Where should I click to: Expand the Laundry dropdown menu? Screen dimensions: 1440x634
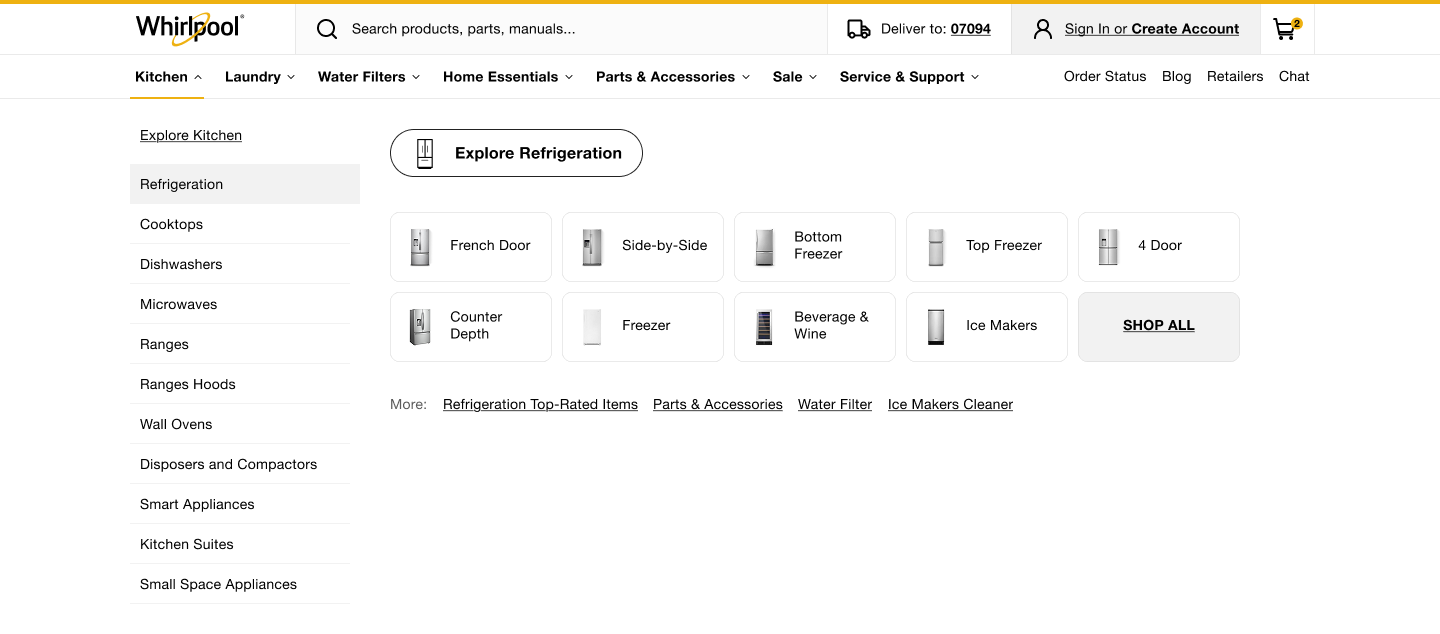tap(259, 77)
